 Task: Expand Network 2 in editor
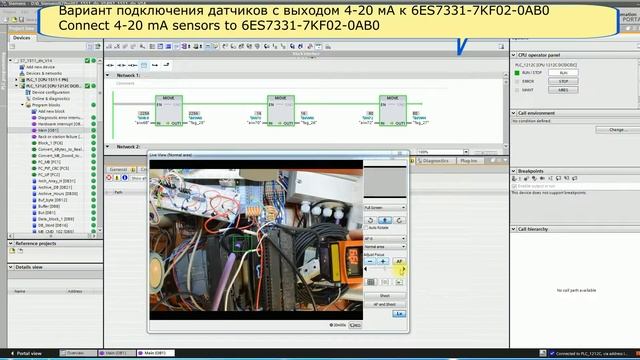(108, 147)
